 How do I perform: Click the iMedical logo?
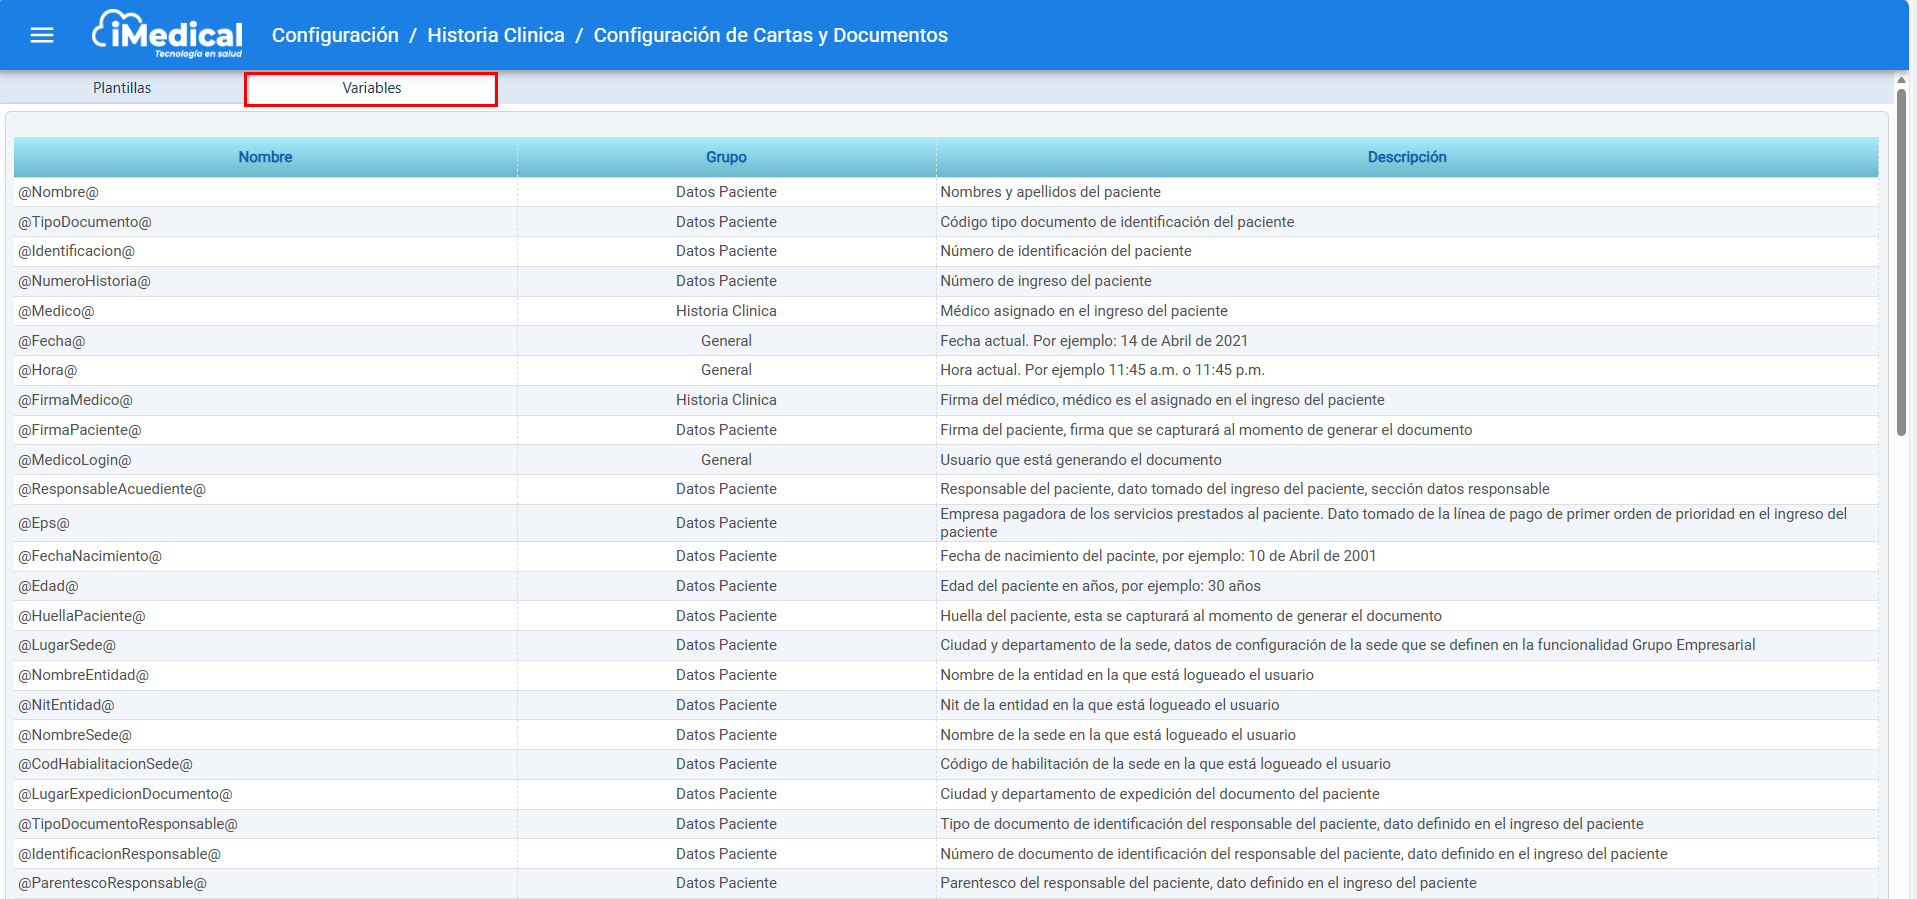click(167, 34)
